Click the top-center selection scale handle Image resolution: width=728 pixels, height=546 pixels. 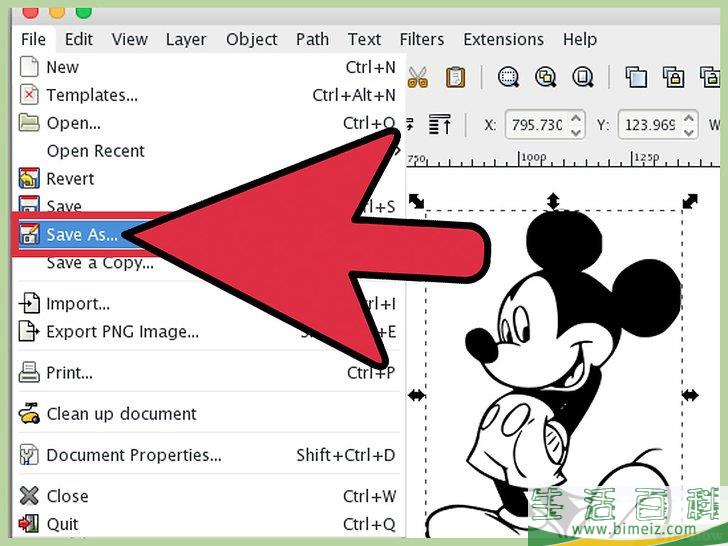coord(553,202)
